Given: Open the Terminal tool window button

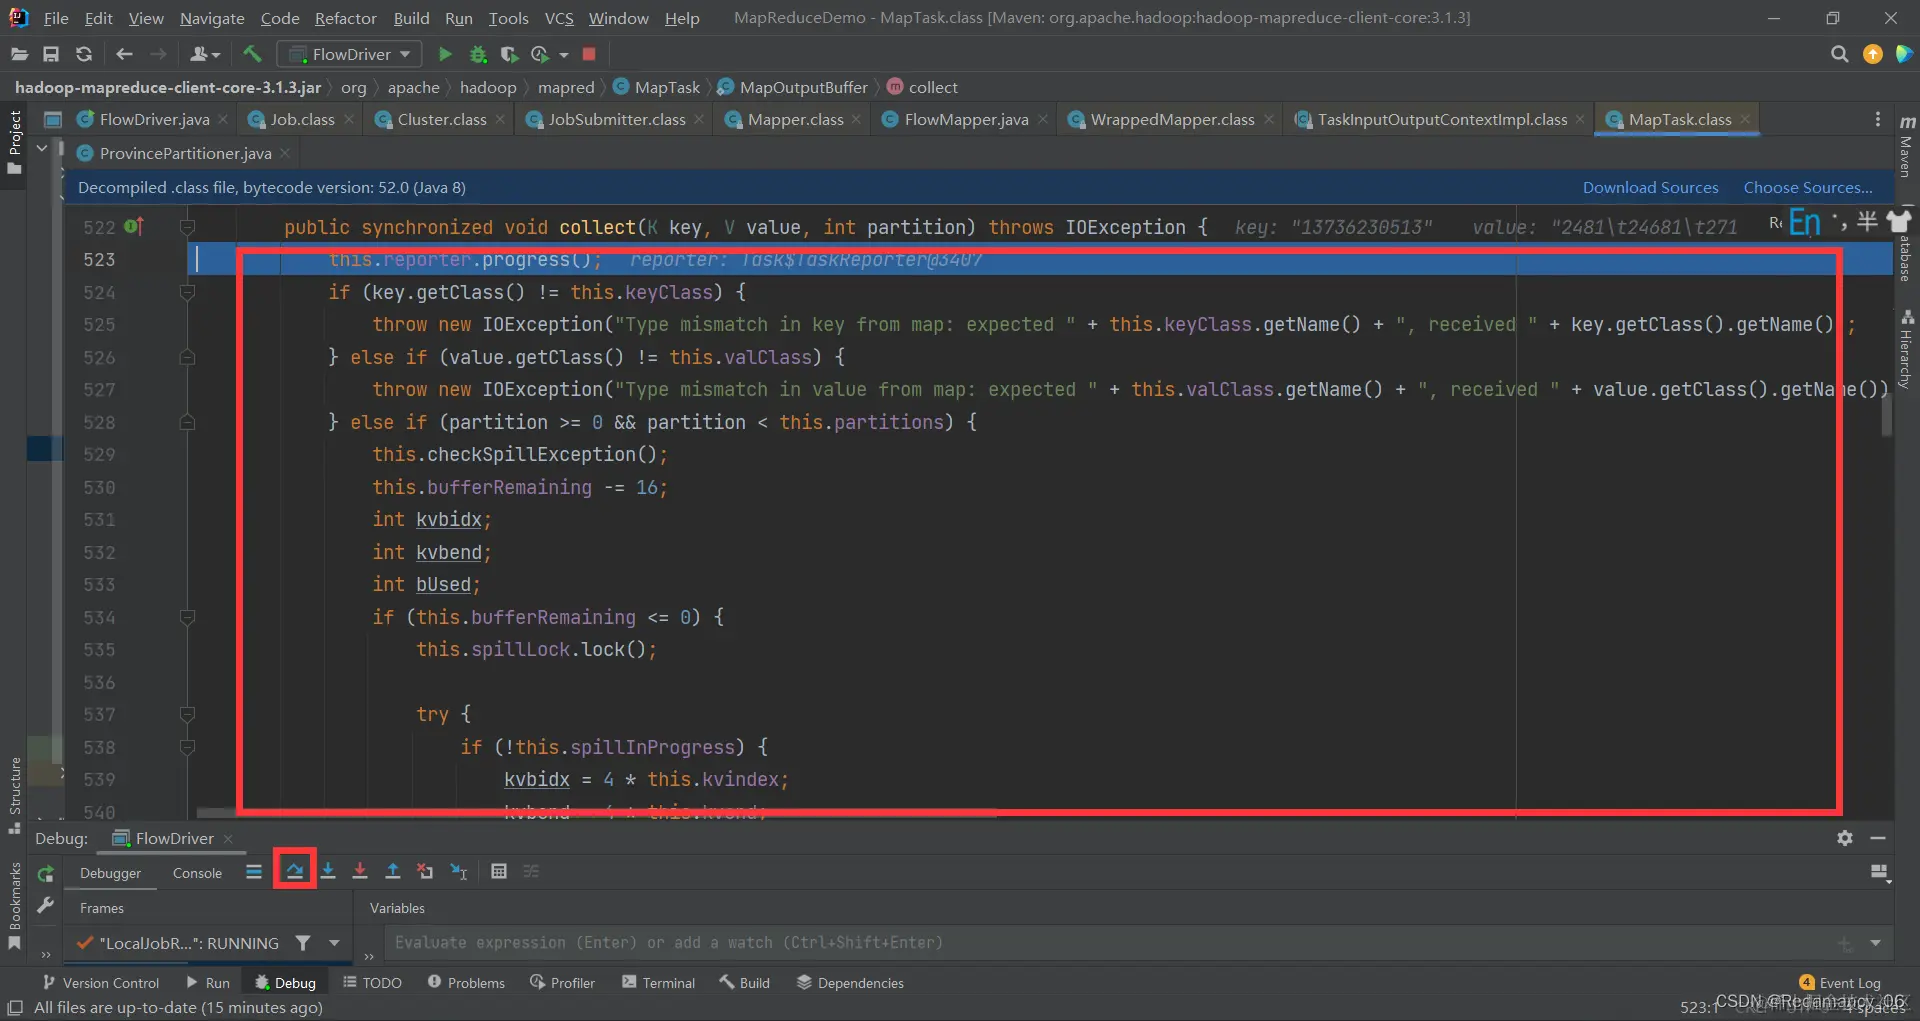Looking at the screenshot, I should pyautogui.click(x=658, y=983).
